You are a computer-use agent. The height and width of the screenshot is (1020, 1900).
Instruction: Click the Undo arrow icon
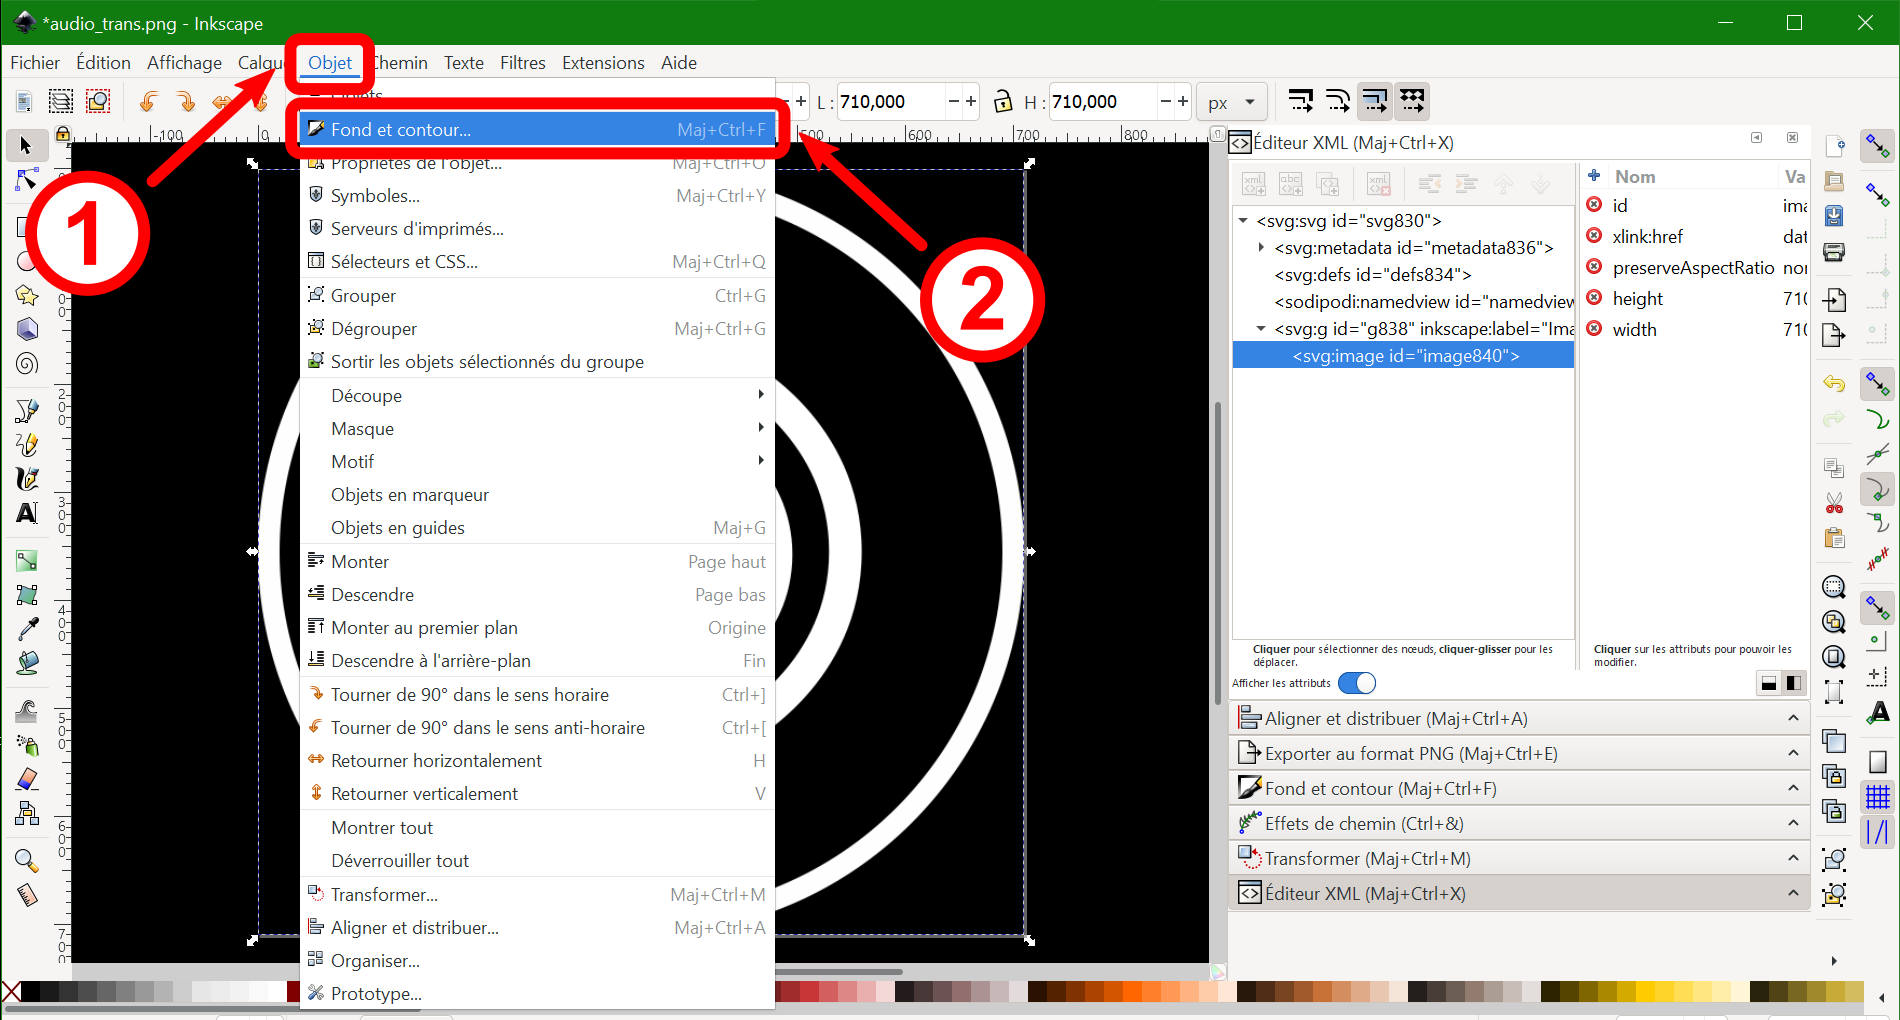[x=1834, y=384]
